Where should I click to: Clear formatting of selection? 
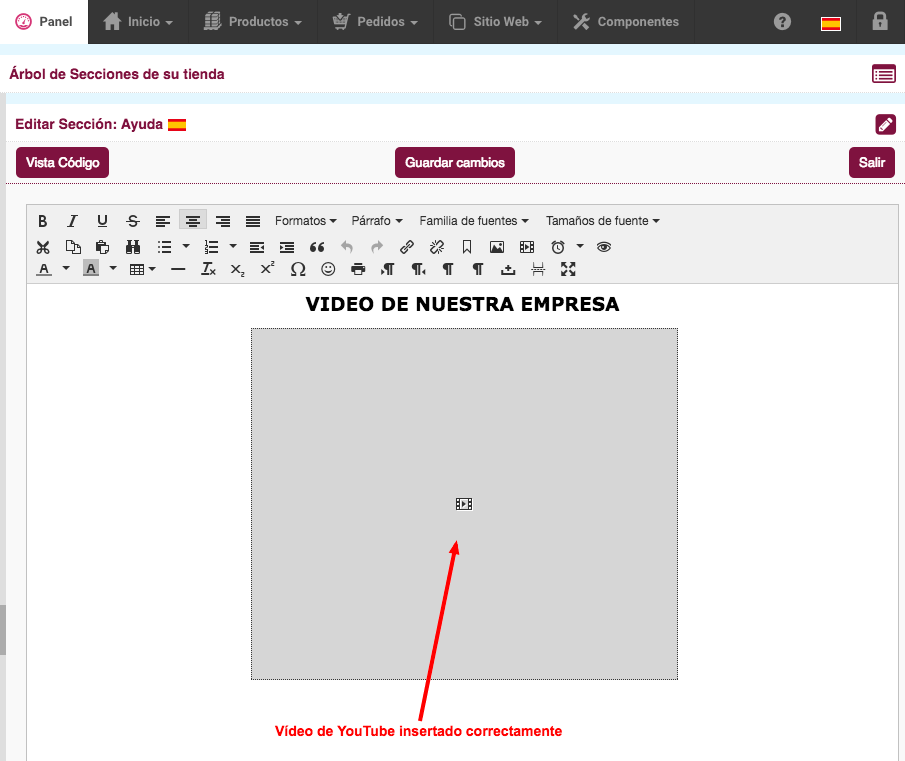coord(208,269)
